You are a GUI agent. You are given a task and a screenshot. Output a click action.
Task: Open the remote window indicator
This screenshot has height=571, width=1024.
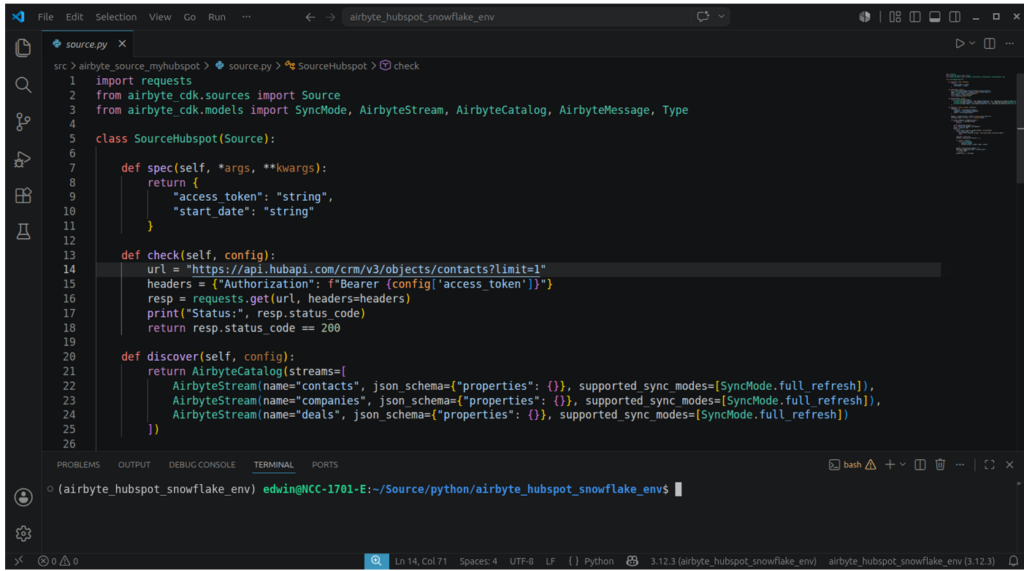(x=19, y=561)
